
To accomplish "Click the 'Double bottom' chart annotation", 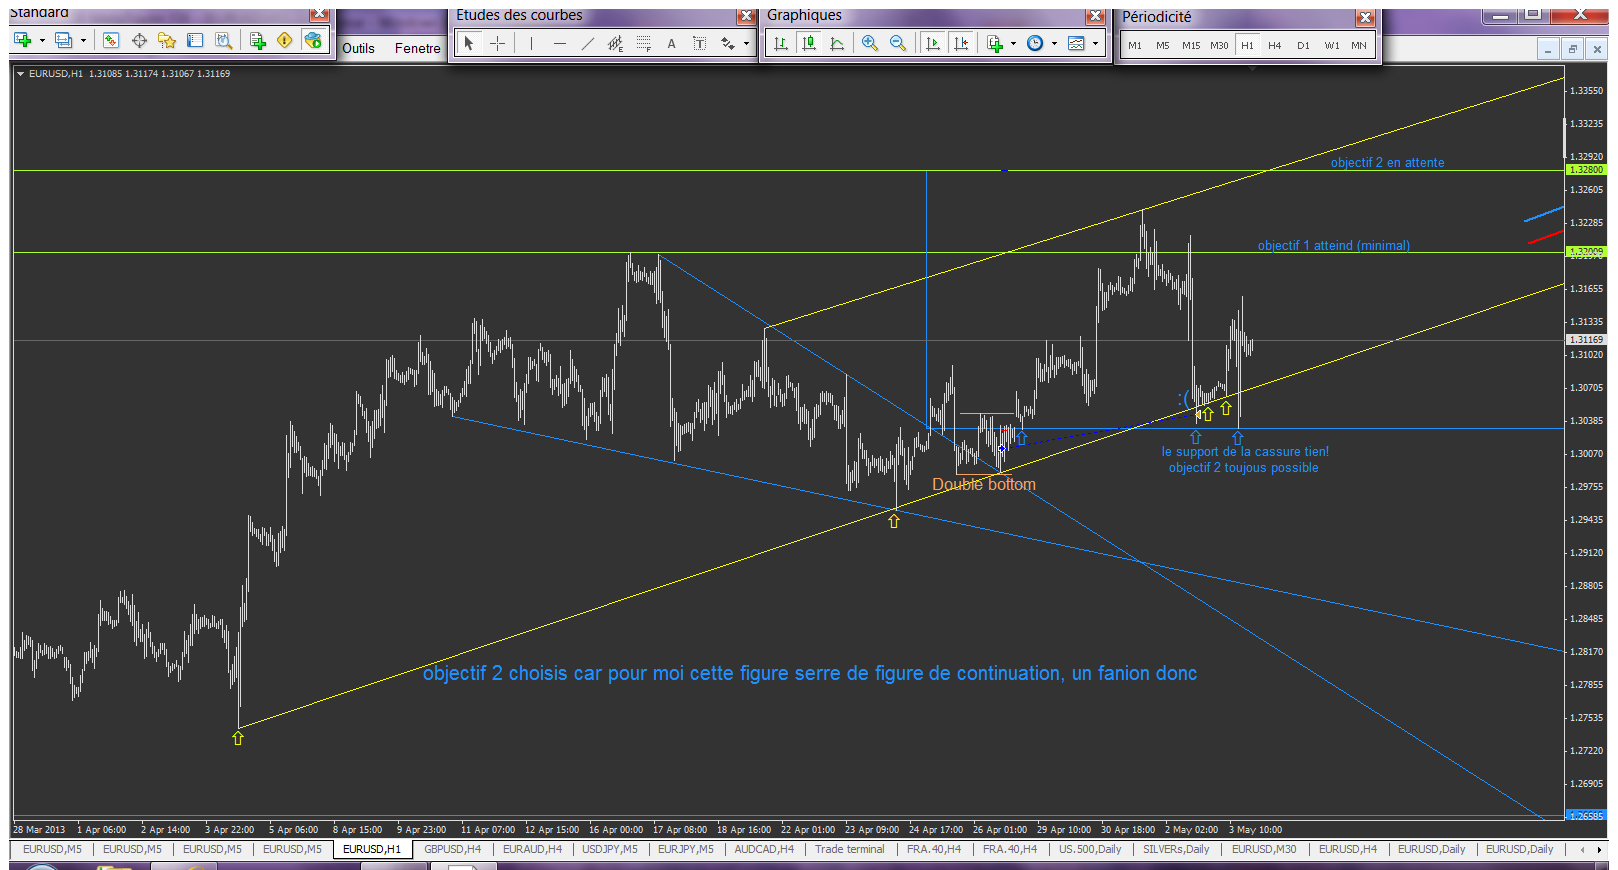I will point(983,485).
